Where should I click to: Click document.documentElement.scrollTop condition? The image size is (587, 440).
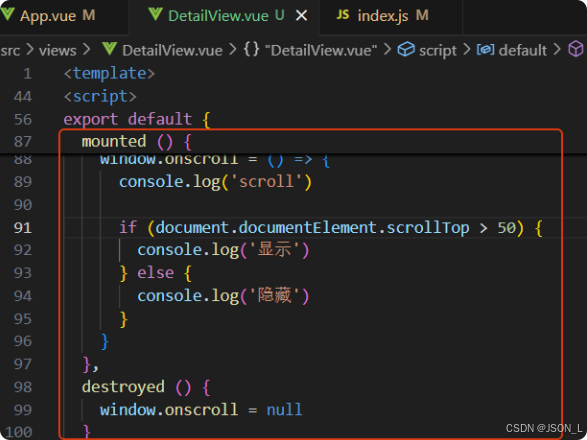pos(312,228)
